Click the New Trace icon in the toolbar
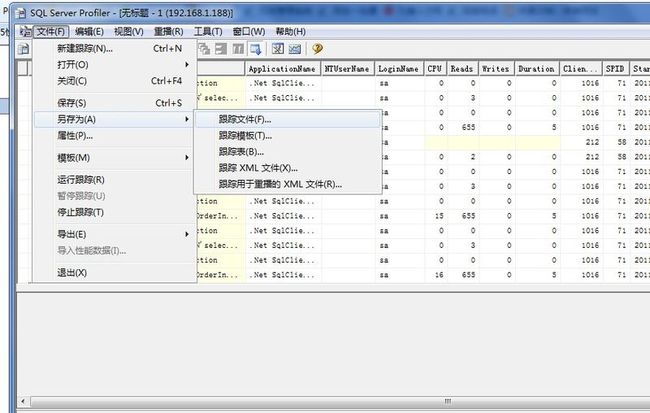Viewport: 650px width, 413px height. pos(23,49)
